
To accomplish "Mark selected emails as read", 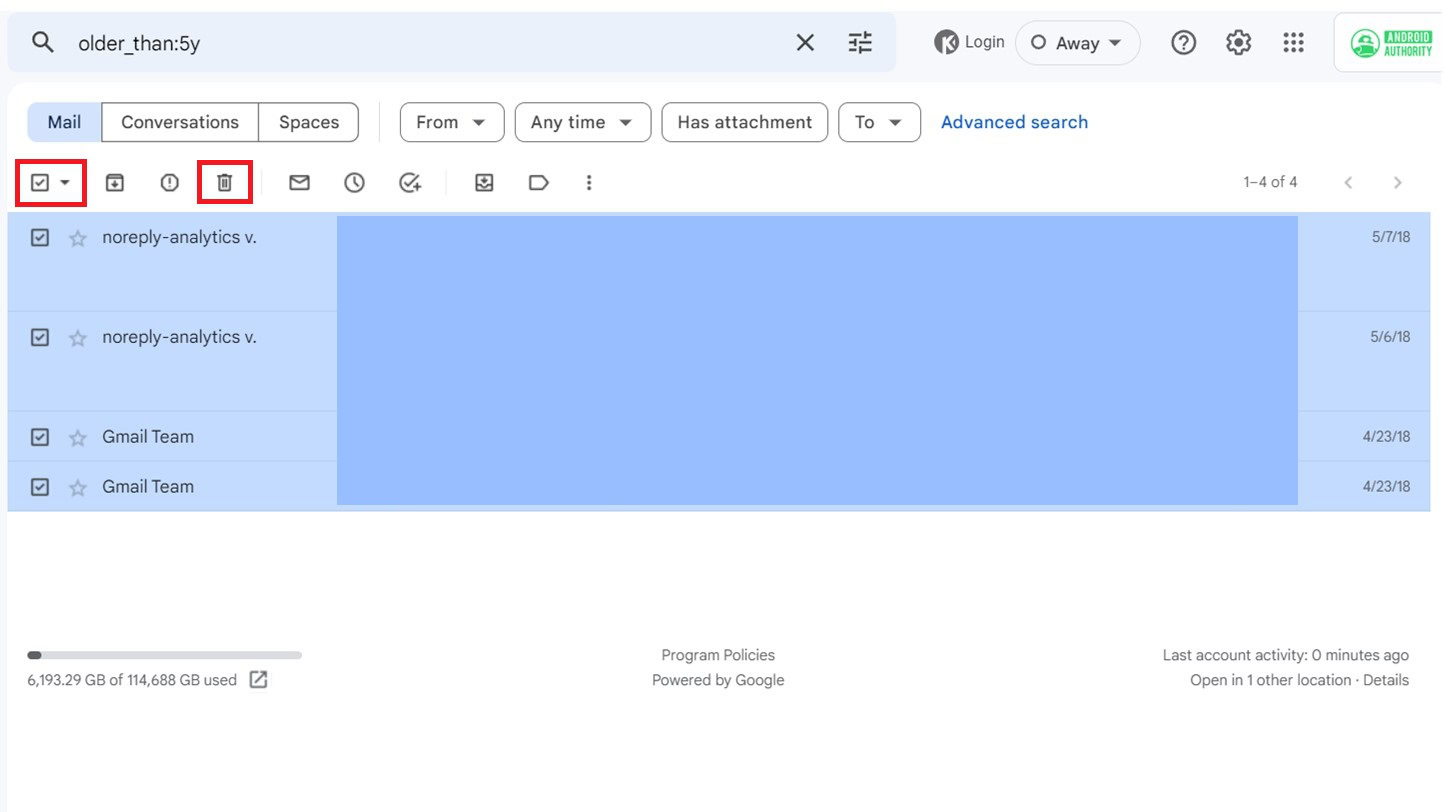I will (x=299, y=182).
